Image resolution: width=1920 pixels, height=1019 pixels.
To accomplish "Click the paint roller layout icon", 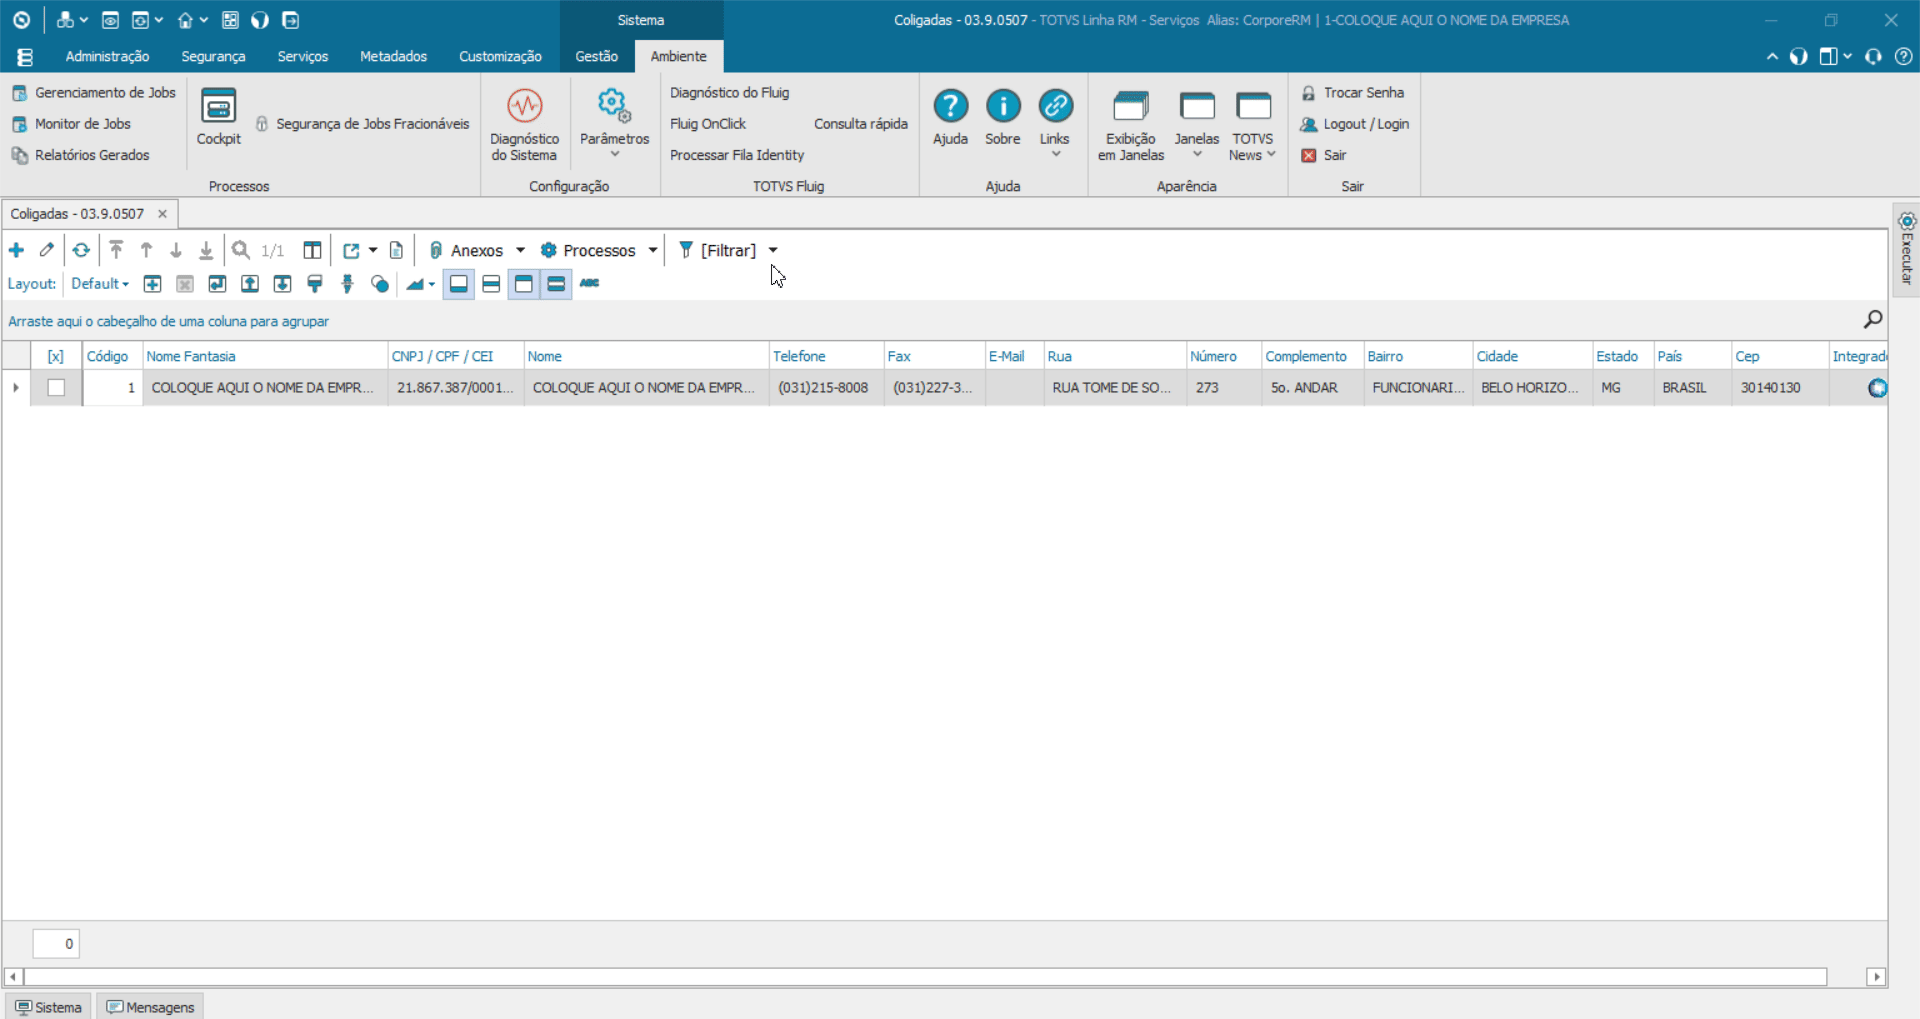I will pos(315,284).
